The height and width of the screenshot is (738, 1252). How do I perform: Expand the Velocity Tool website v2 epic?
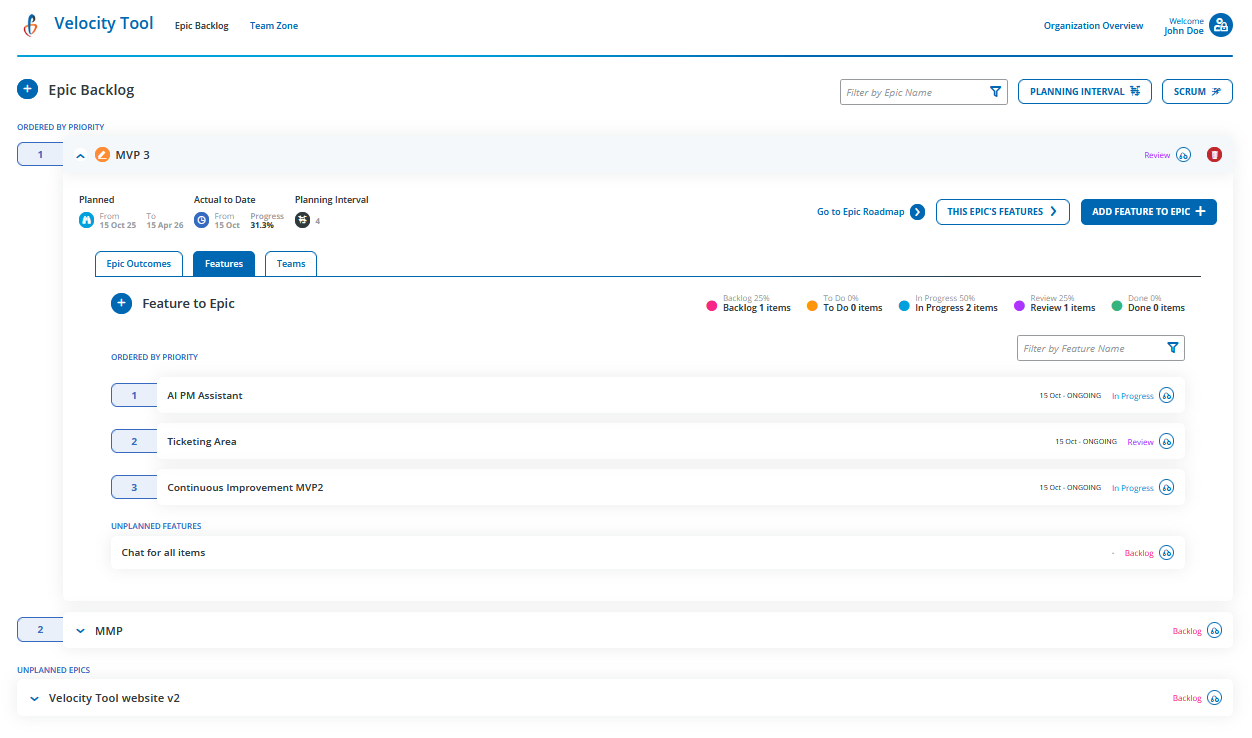point(34,697)
